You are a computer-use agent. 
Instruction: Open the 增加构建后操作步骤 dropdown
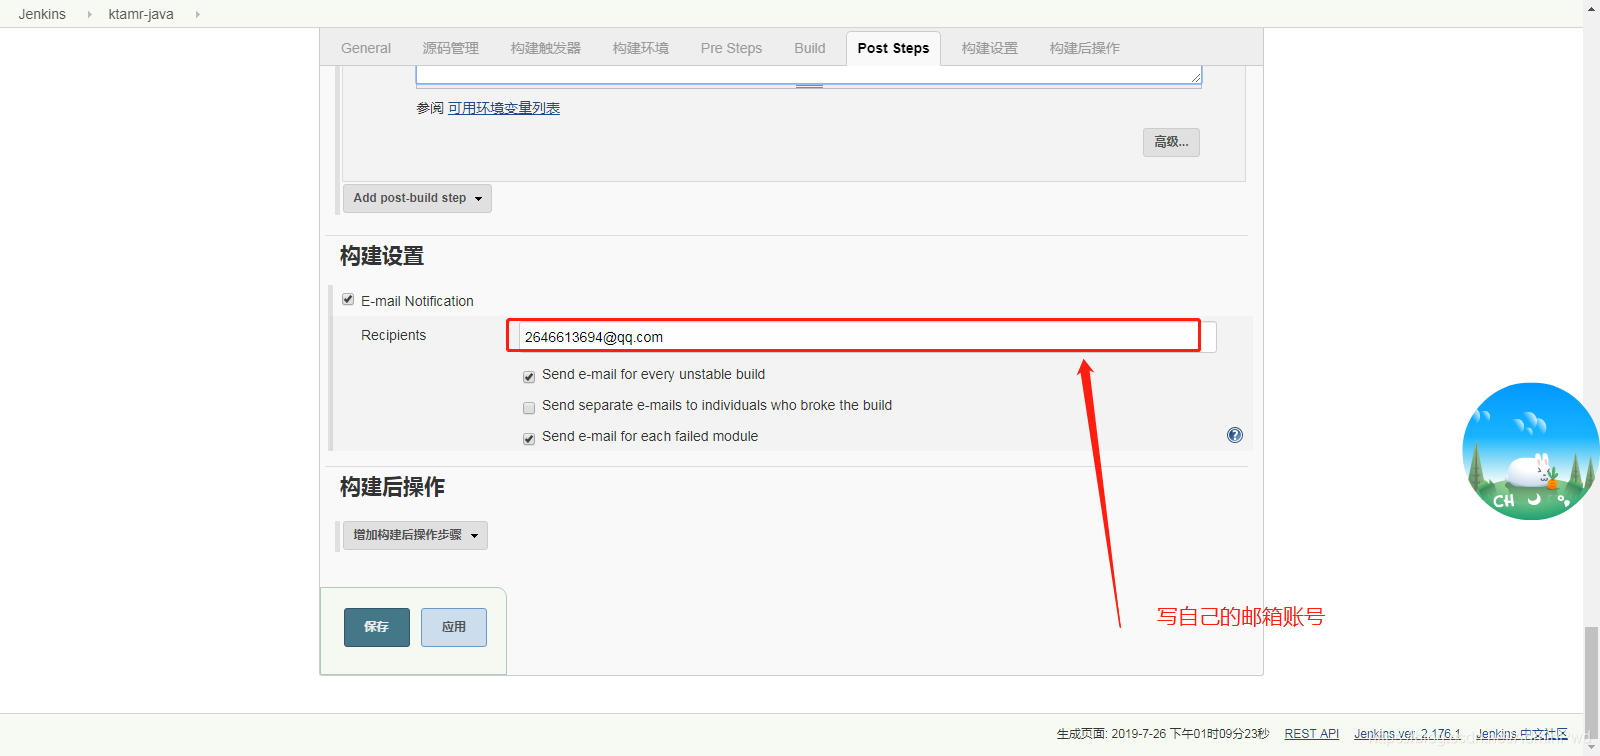point(415,535)
